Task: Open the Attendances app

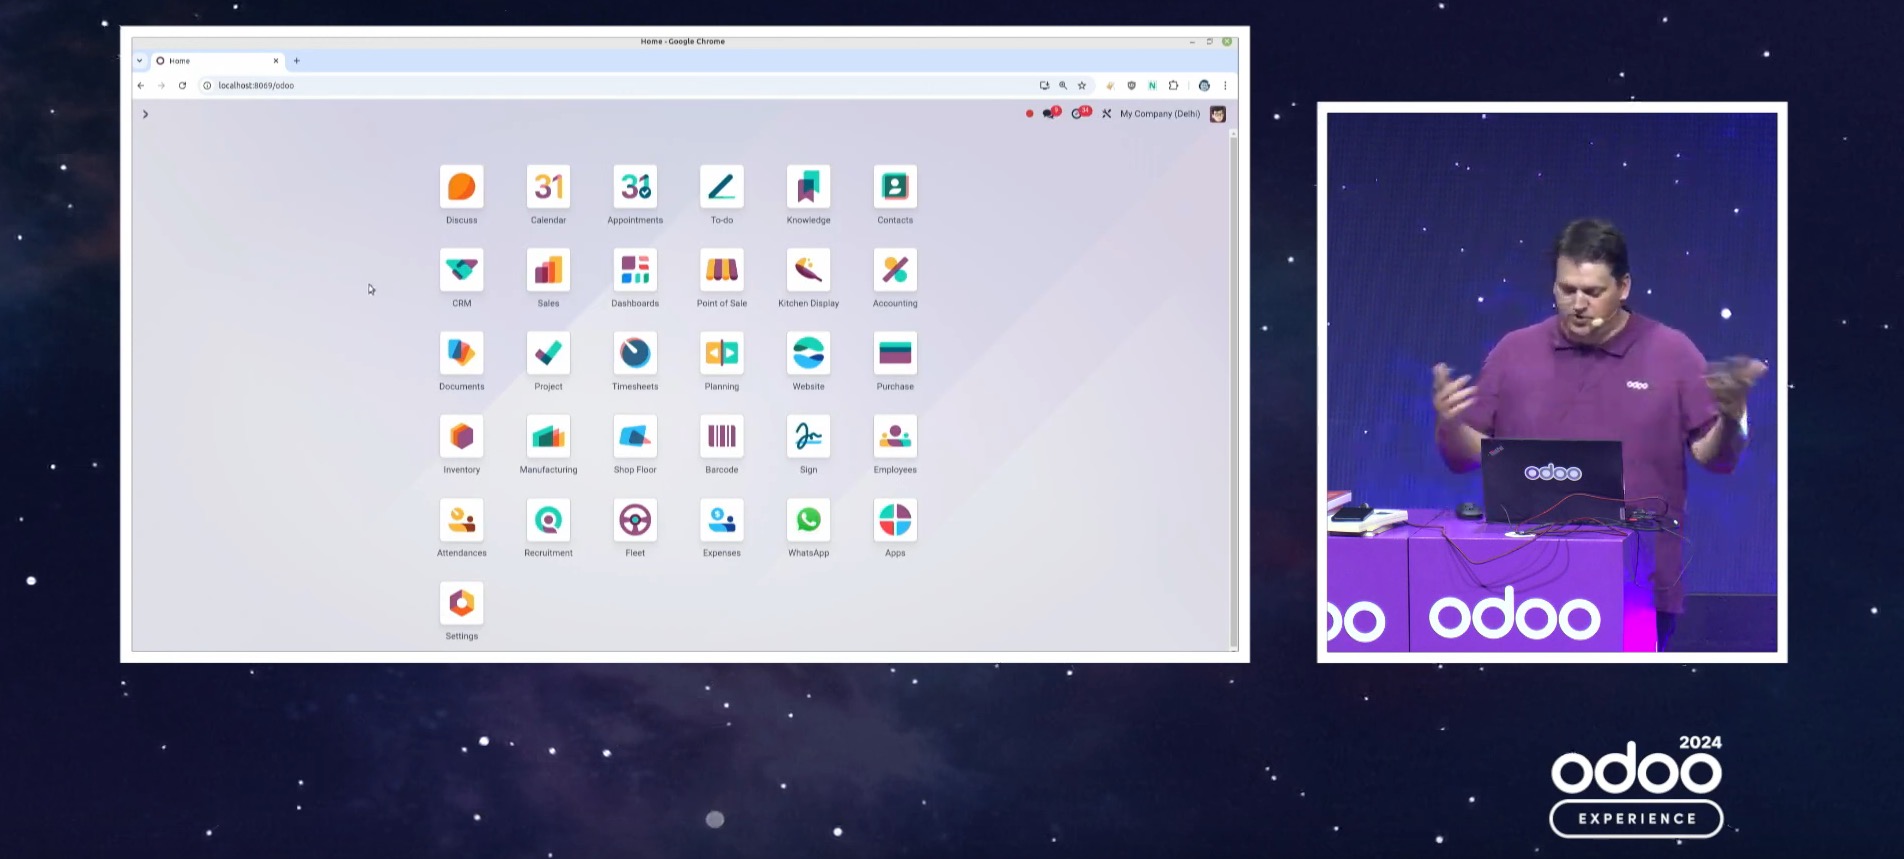Action: tap(461, 520)
